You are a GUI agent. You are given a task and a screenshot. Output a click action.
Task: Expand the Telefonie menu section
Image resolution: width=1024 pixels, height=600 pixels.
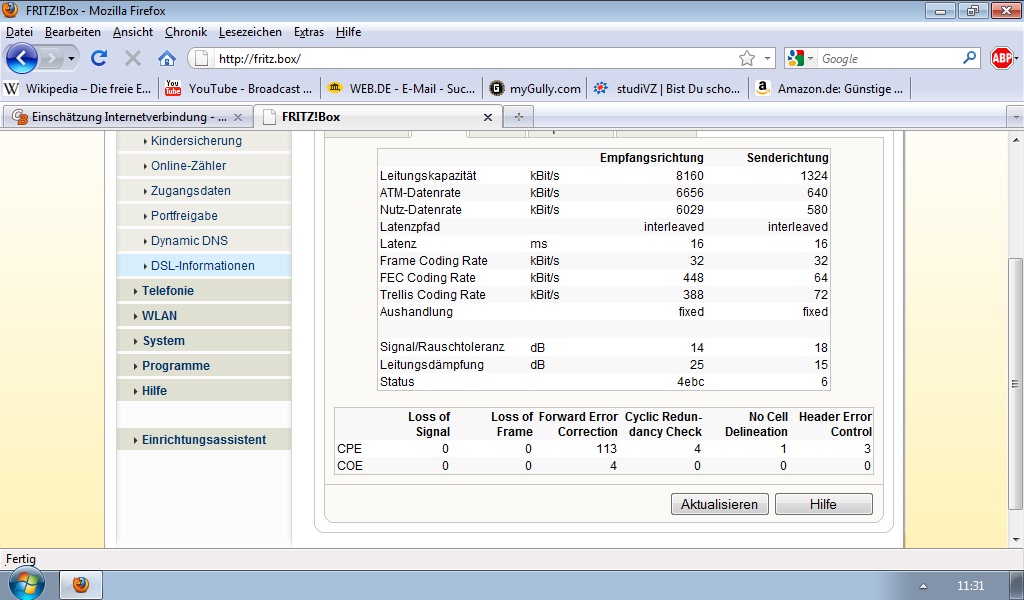pyautogui.click(x=167, y=291)
